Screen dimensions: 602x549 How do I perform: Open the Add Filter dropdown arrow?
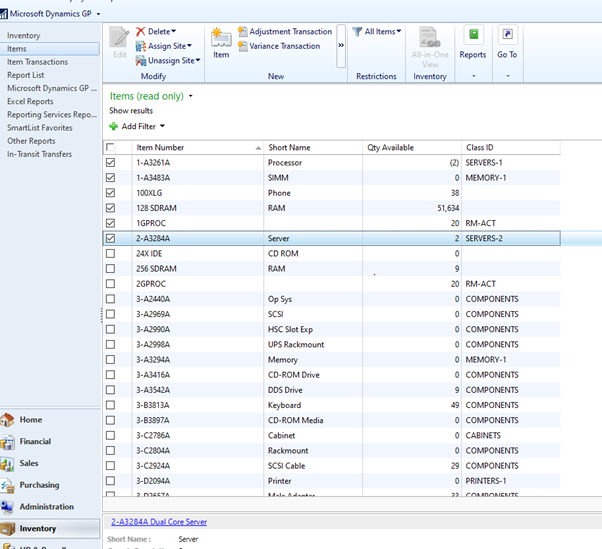point(162,126)
